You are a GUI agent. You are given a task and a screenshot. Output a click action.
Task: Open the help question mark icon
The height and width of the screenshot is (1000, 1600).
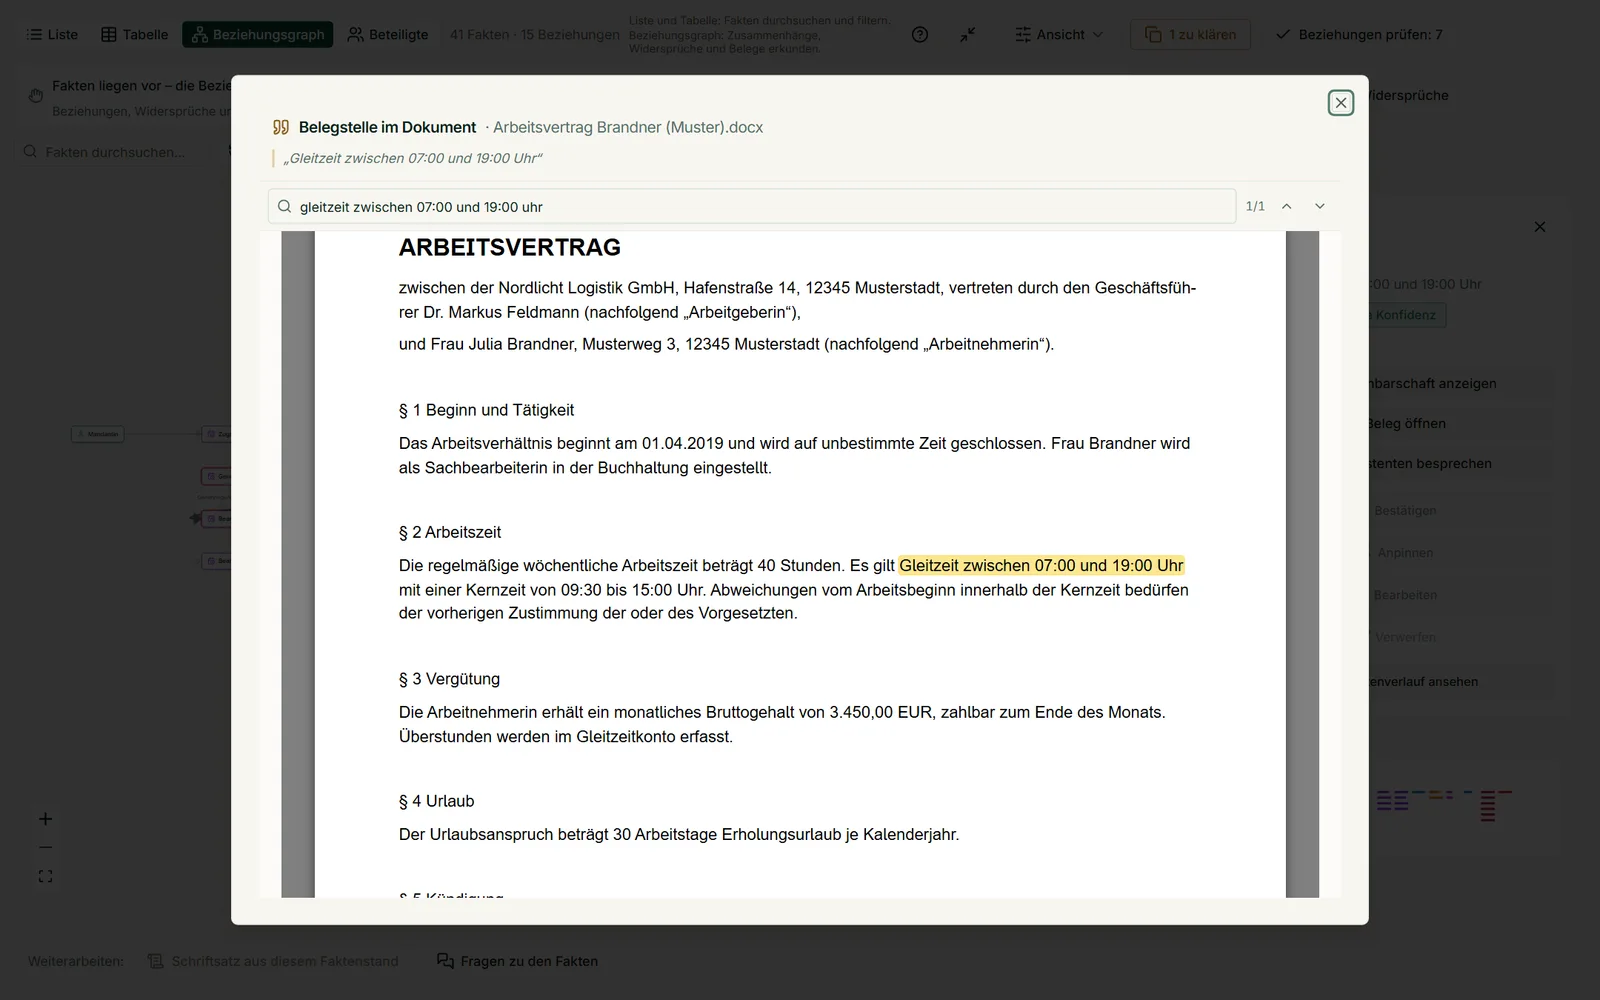coord(920,34)
